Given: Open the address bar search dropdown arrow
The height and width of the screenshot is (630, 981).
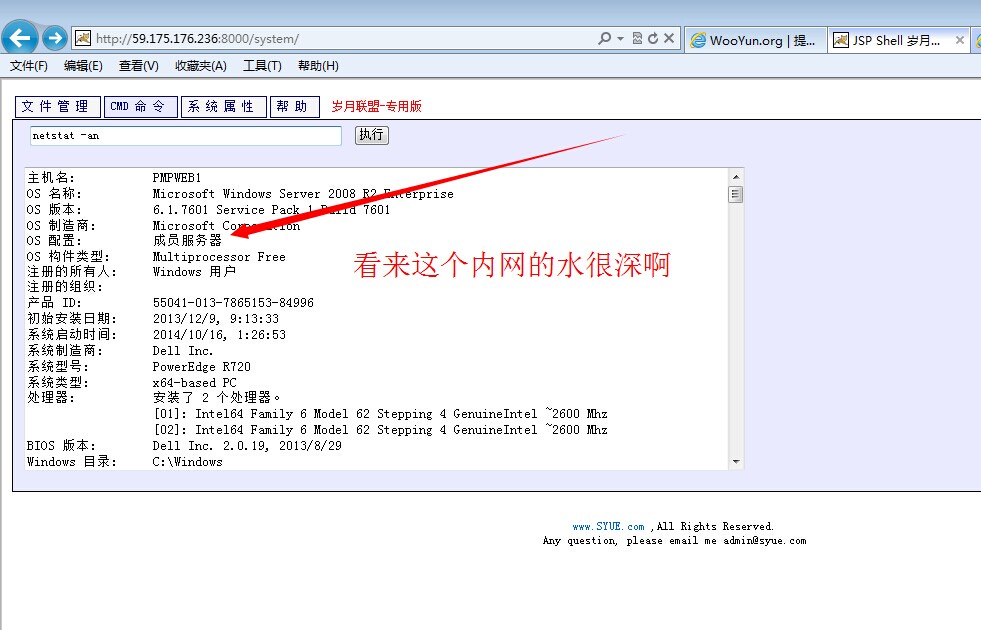Looking at the screenshot, I should click(620, 39).
